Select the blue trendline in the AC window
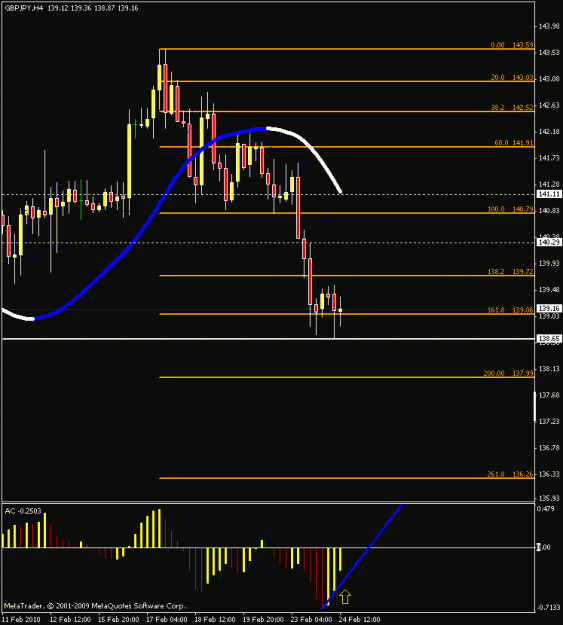The height and width of the screenshot is (625, 563). point(362,556)
